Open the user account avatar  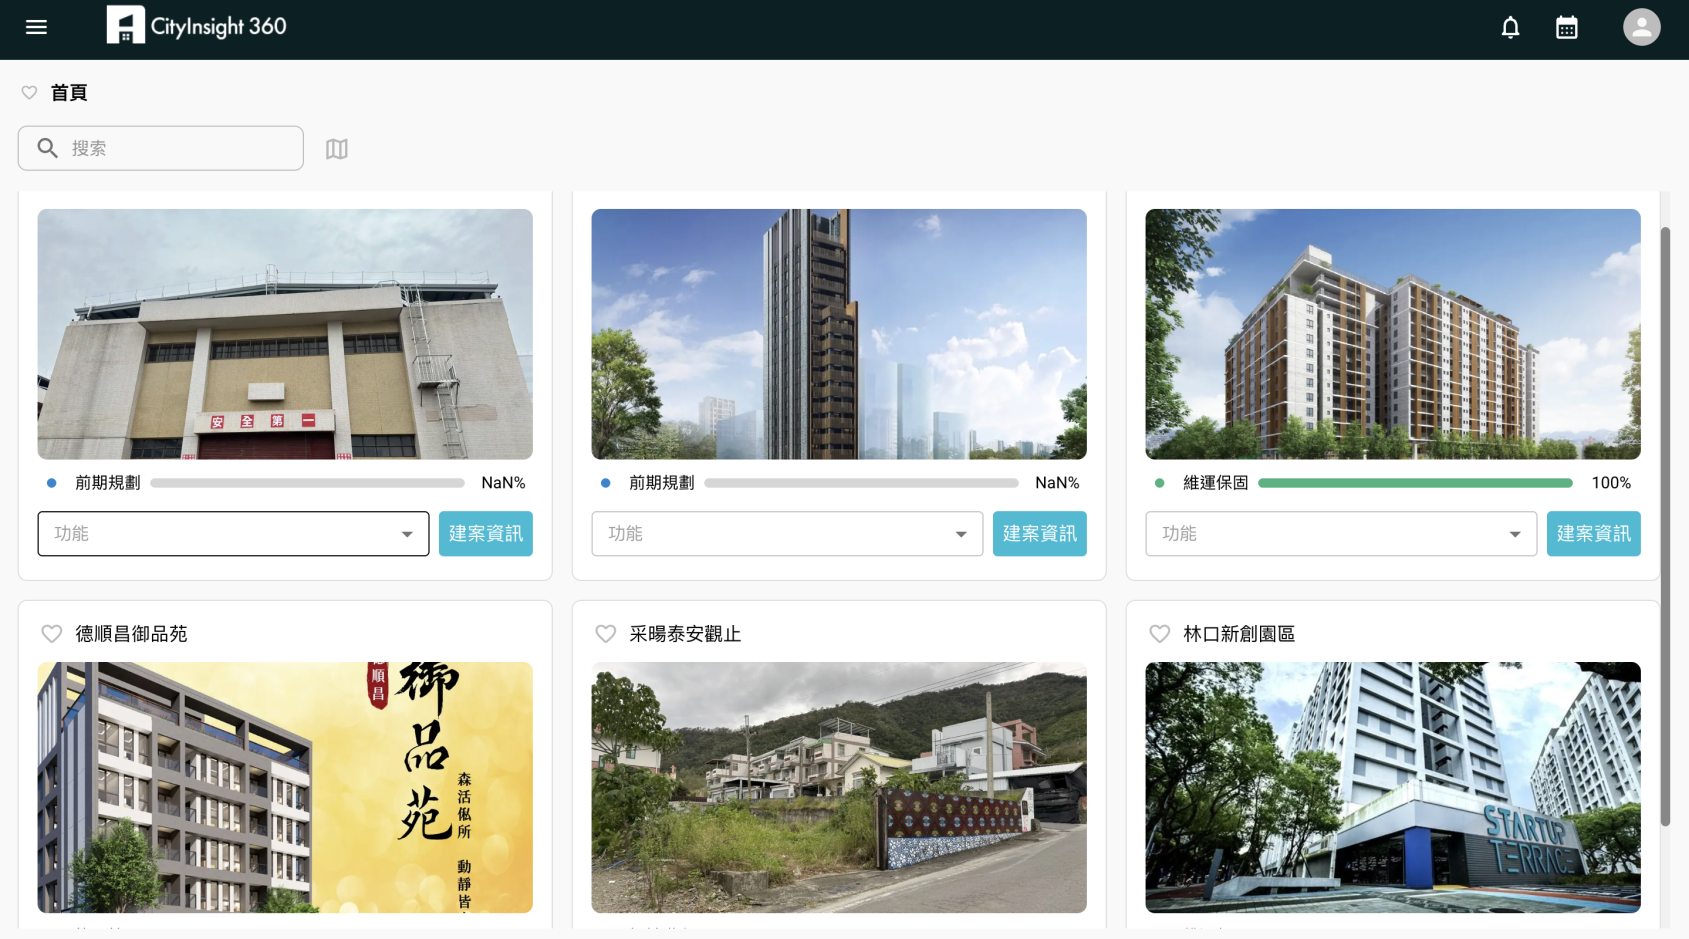point(1641,27)
